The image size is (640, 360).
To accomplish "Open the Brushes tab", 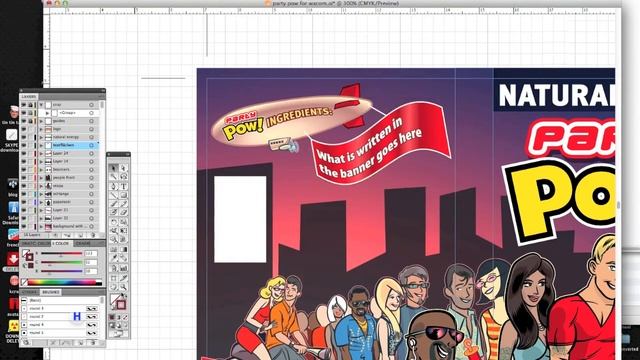I will 51,292.
